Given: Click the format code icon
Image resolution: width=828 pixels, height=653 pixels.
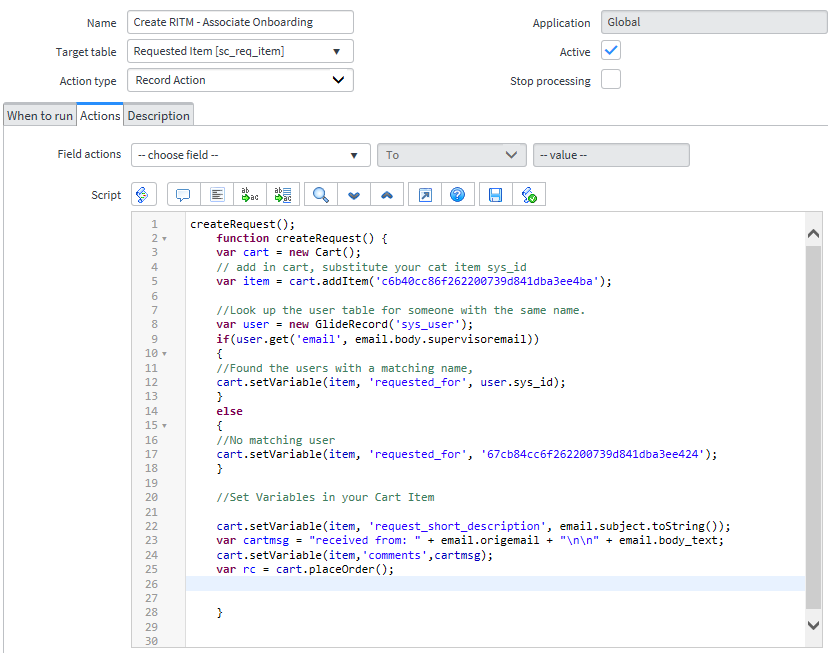Looking at the screenshot, I should [217, 195].
